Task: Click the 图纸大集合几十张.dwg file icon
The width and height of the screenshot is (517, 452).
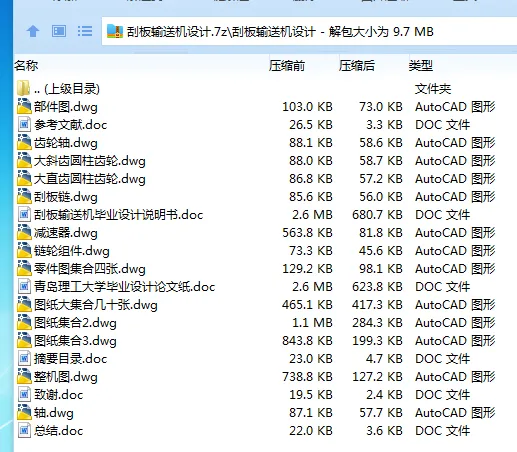Action: coord(24,304)
